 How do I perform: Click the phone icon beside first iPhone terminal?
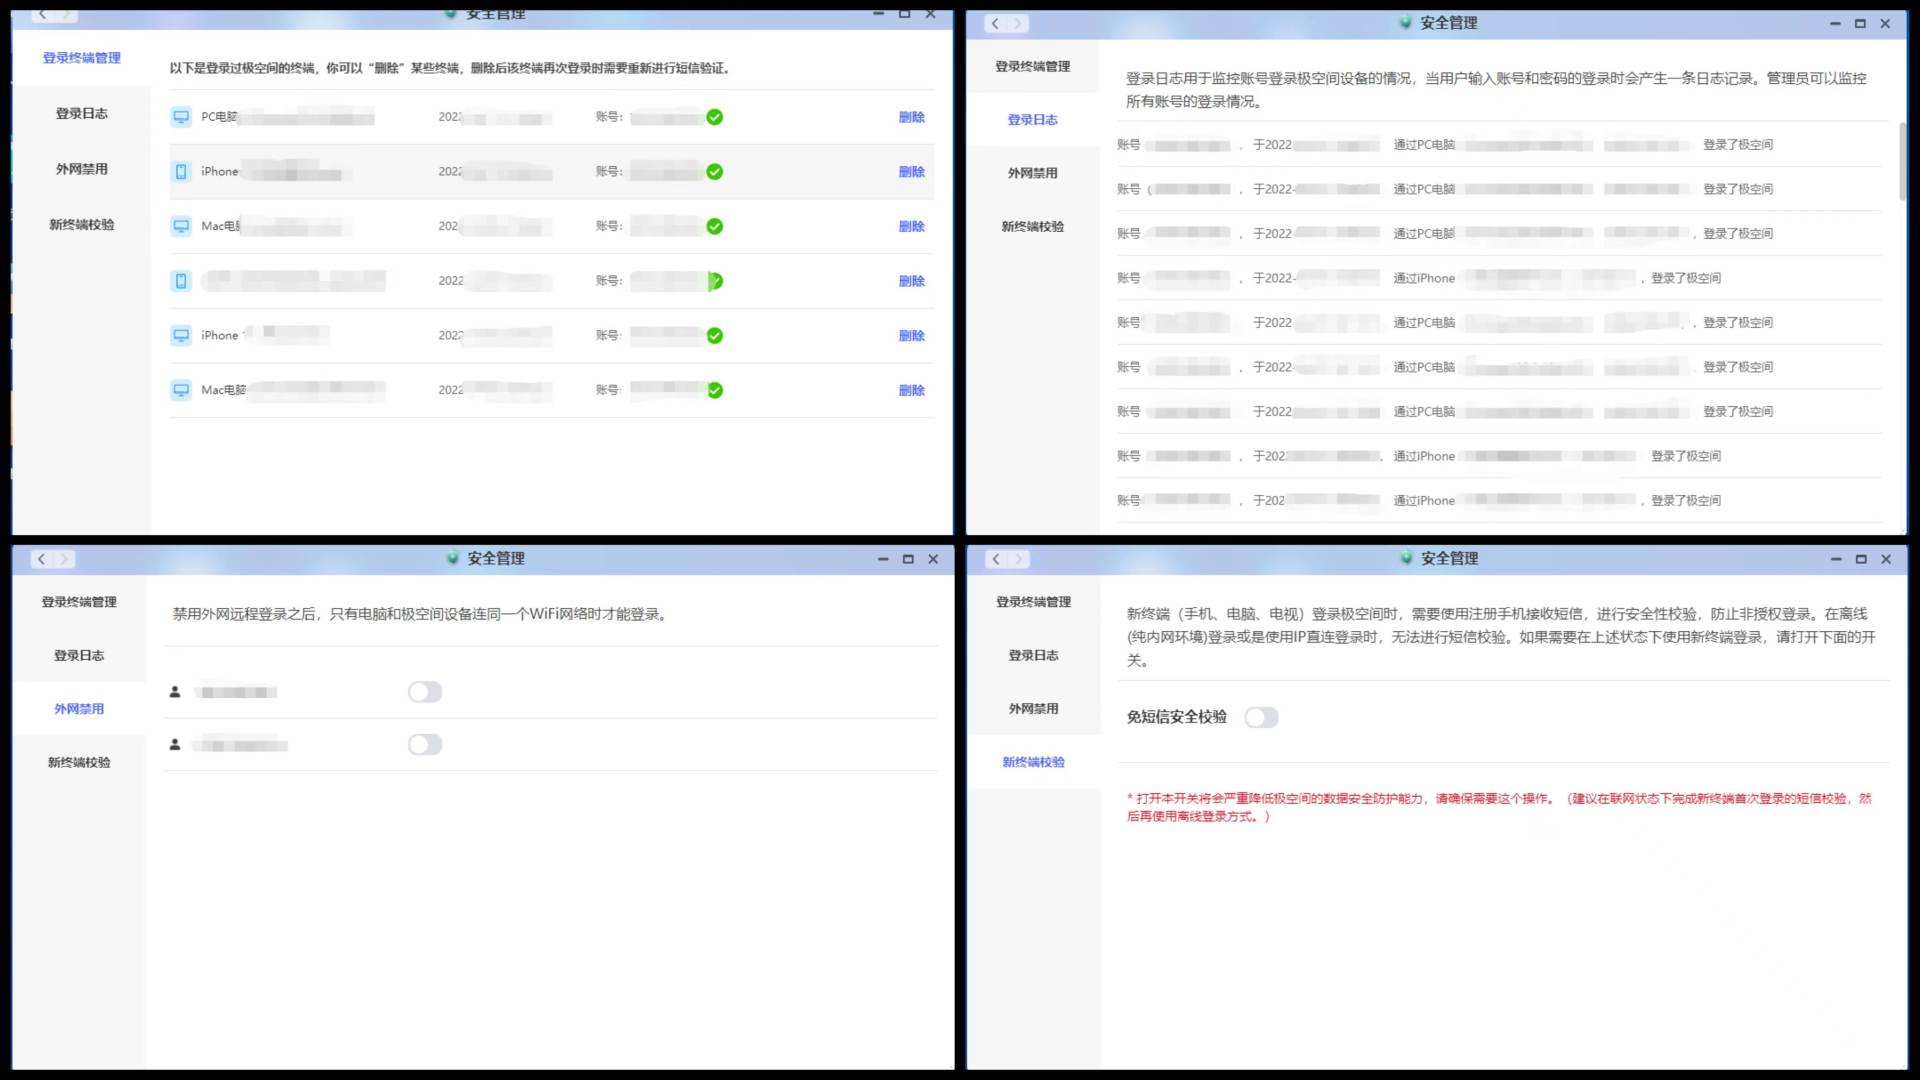[181, 172]
